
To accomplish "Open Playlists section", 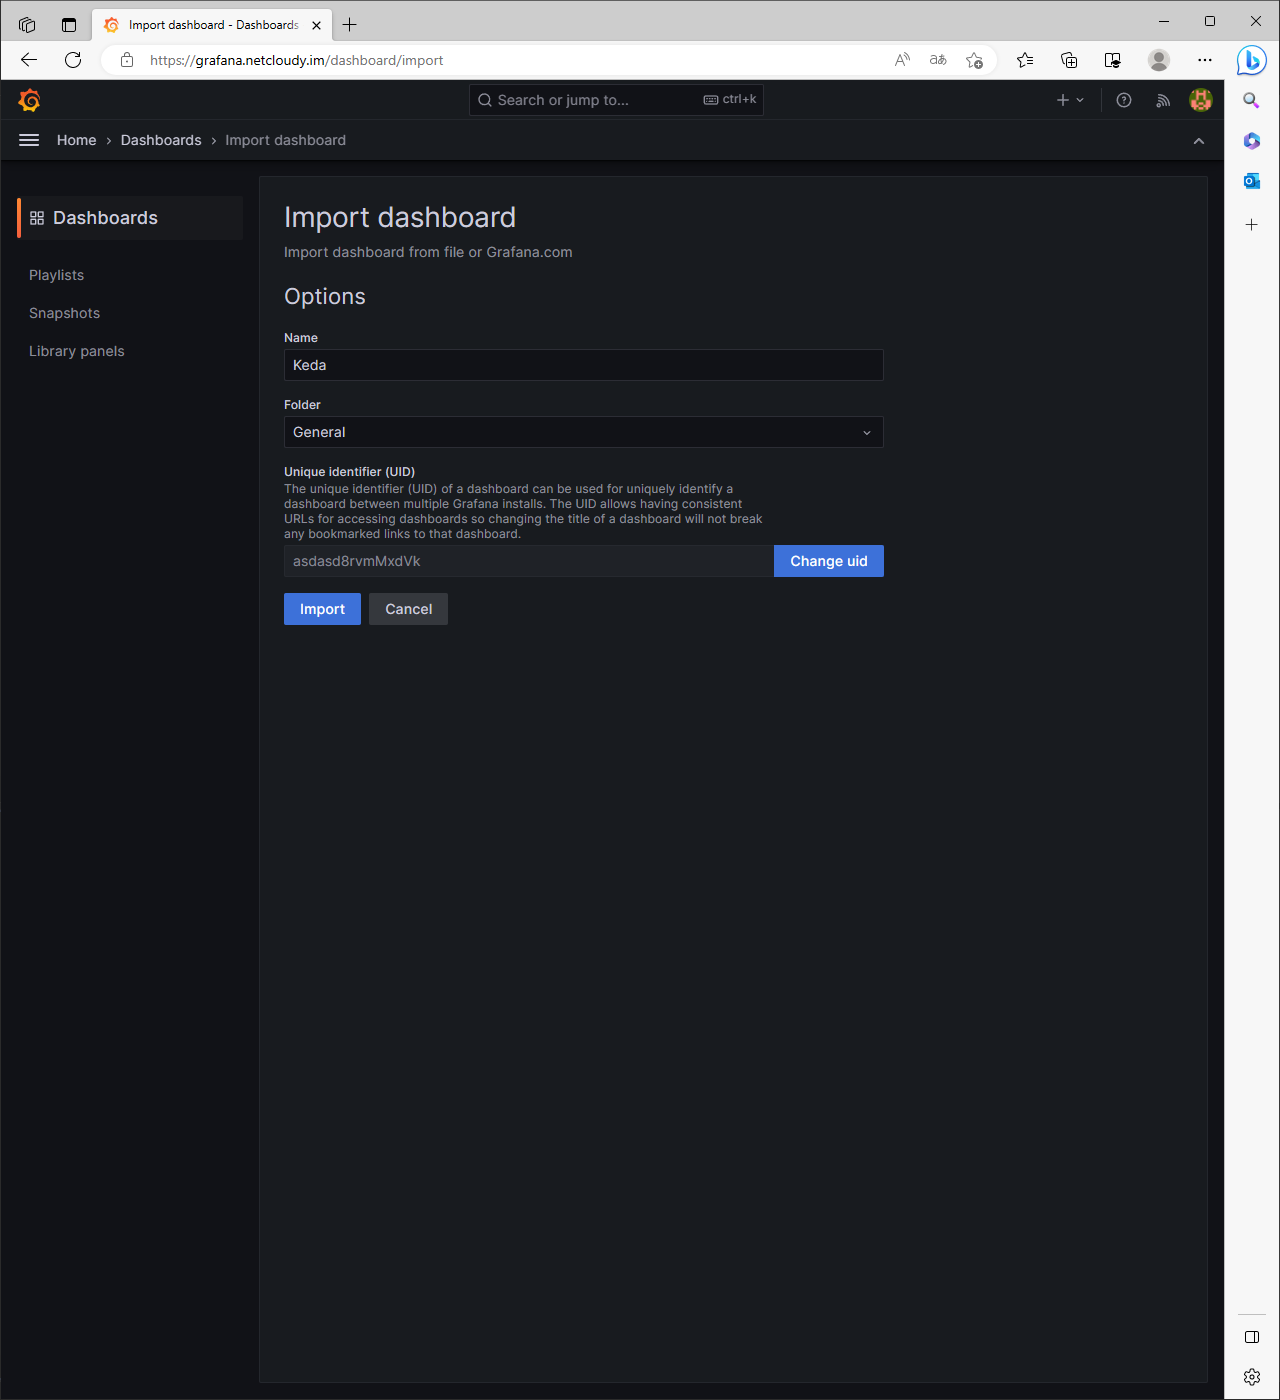I will (x=57, y=275).
